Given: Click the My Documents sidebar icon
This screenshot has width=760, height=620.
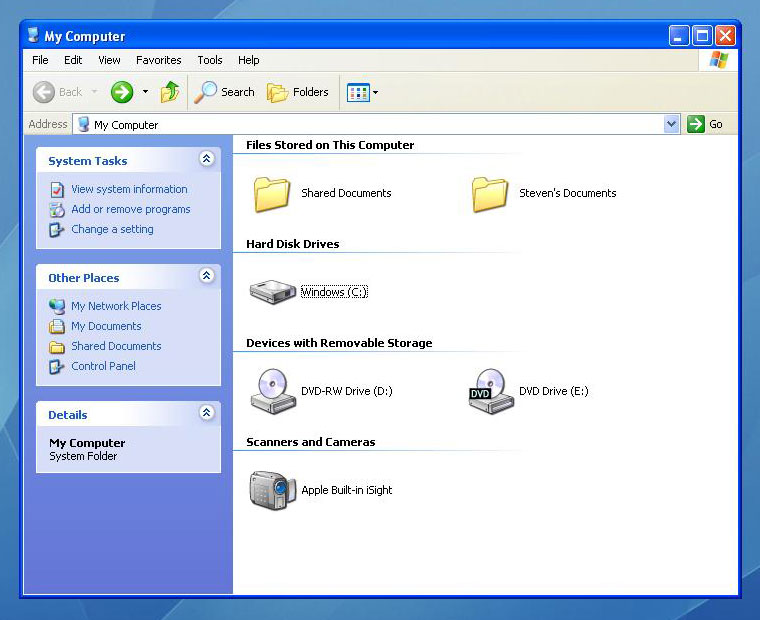Looking at the screenshot, I should tap(57, 326).
